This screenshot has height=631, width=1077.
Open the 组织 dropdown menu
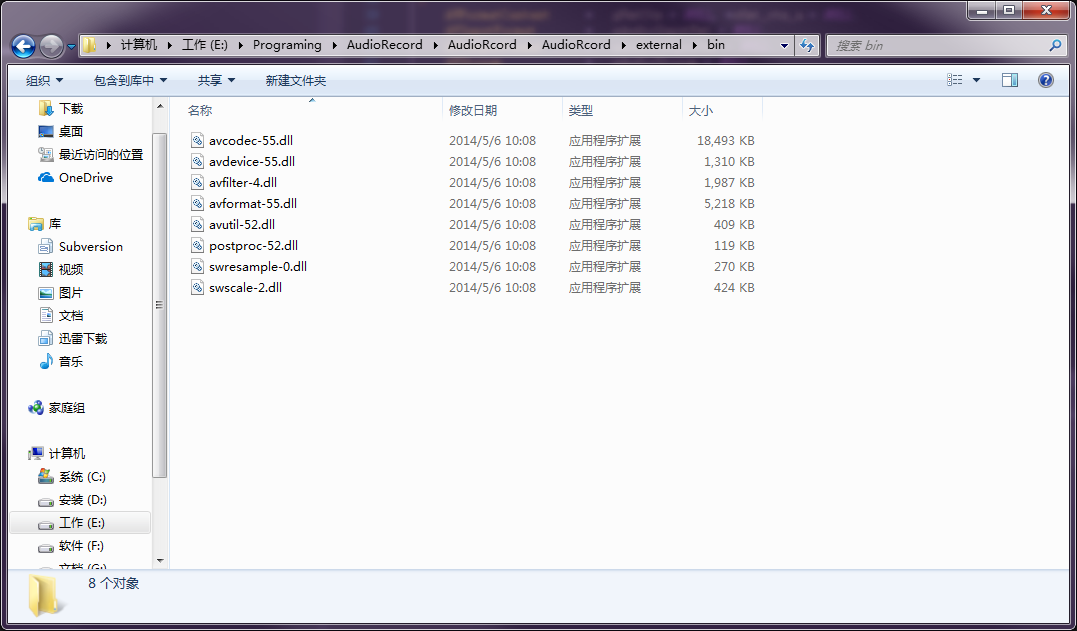point(44,80)
